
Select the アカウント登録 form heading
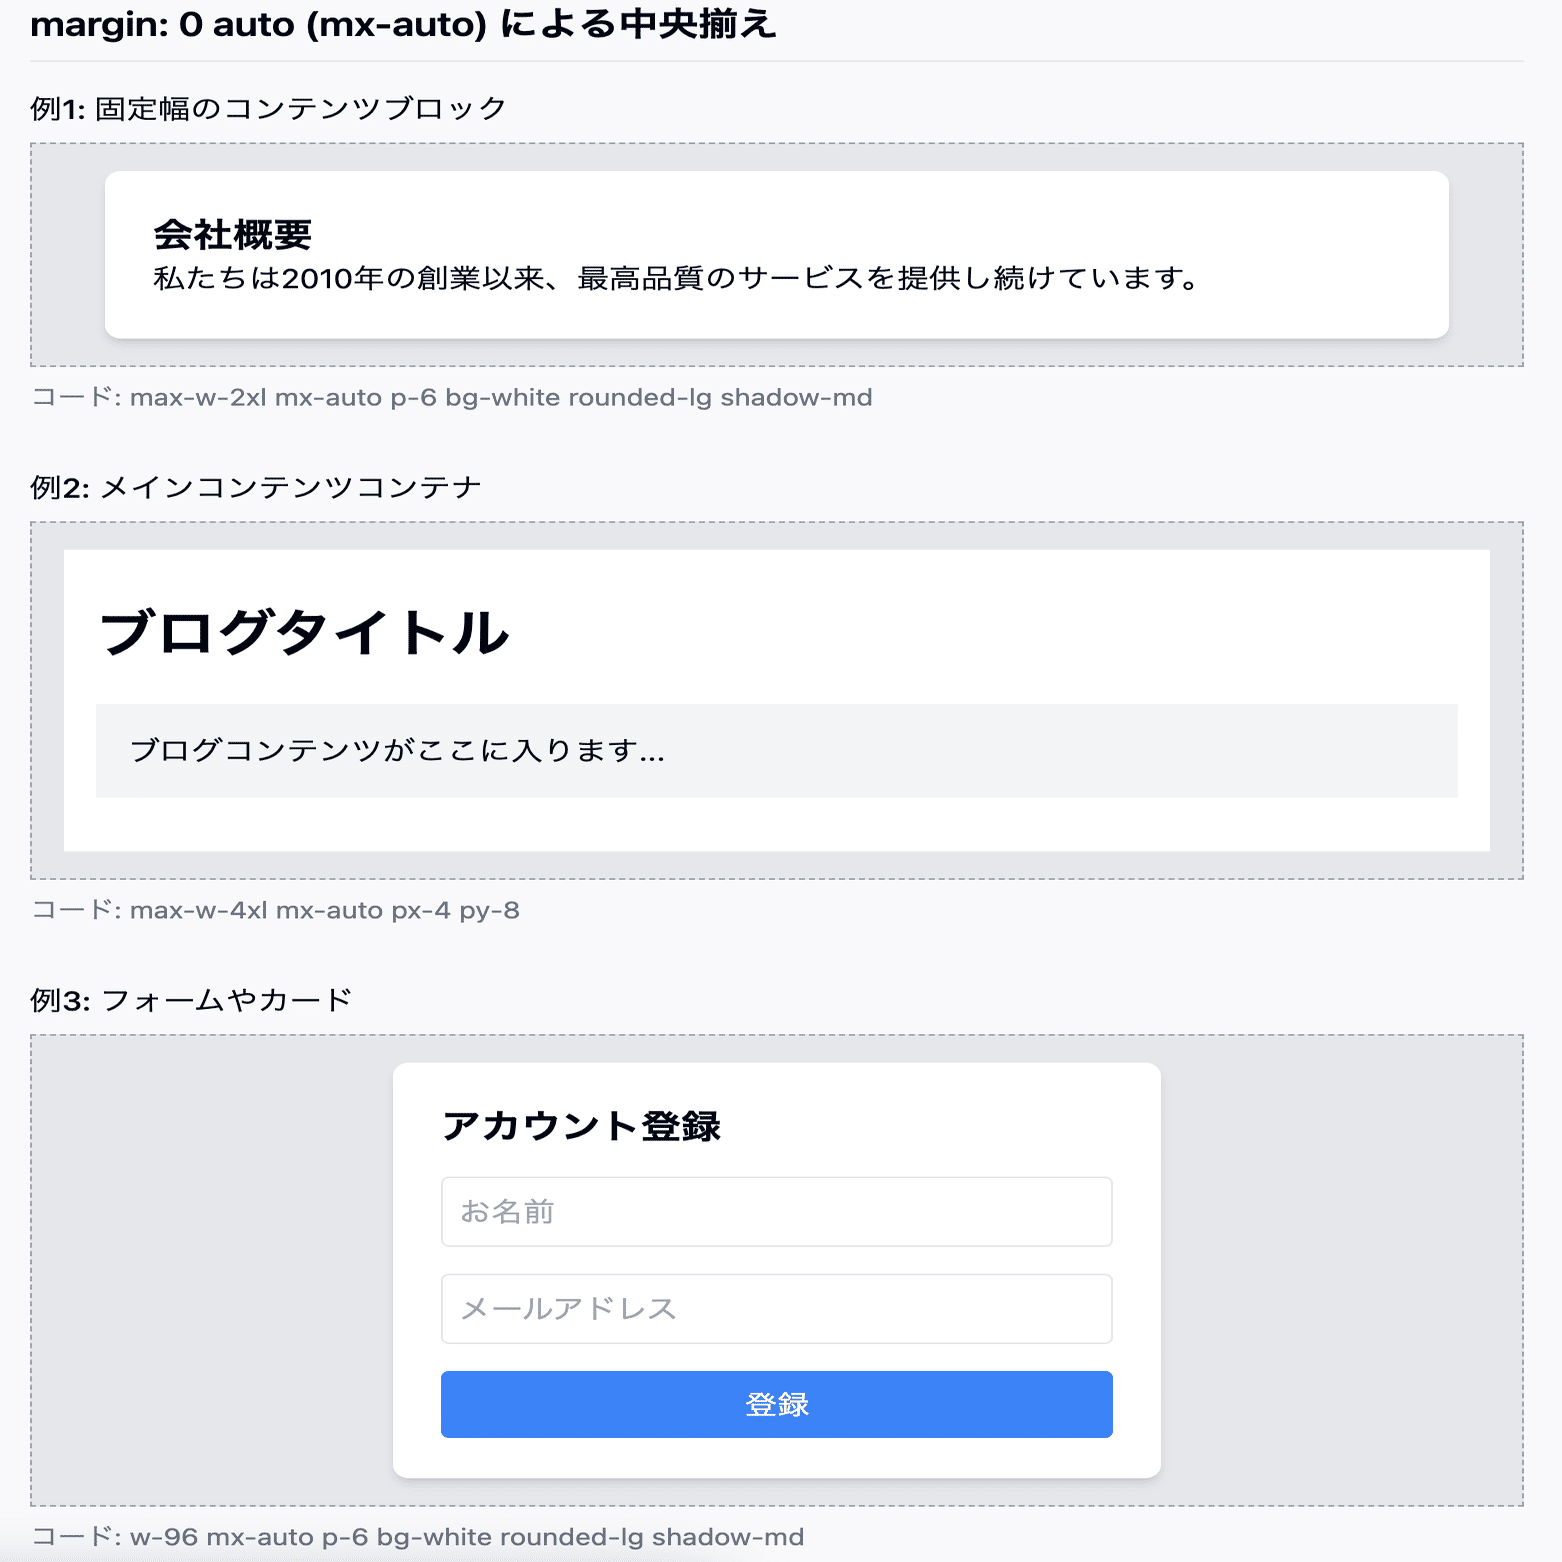point(583,1125)
